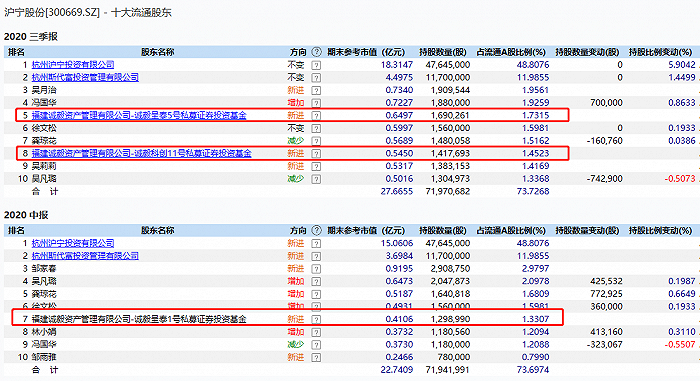Click the ? icon in 三季报 row 4 (0.7227)
Screen dimensions: 700x381
click(316, 103)
